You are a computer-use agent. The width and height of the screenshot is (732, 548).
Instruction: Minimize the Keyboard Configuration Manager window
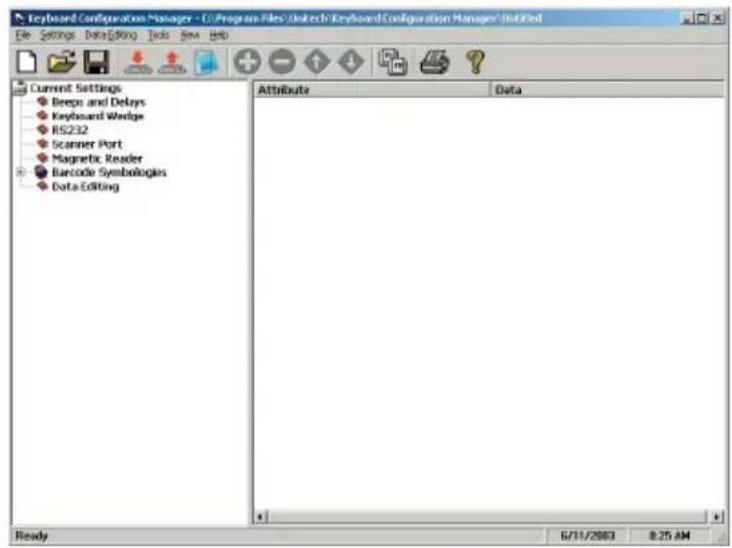click(x=687, y=18)
